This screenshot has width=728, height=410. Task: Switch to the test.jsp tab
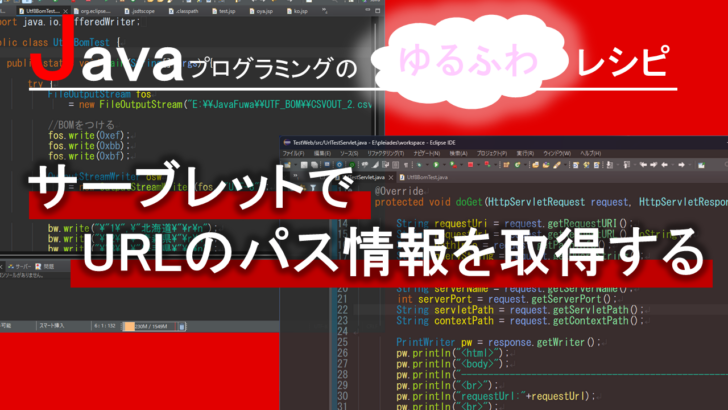223,11
